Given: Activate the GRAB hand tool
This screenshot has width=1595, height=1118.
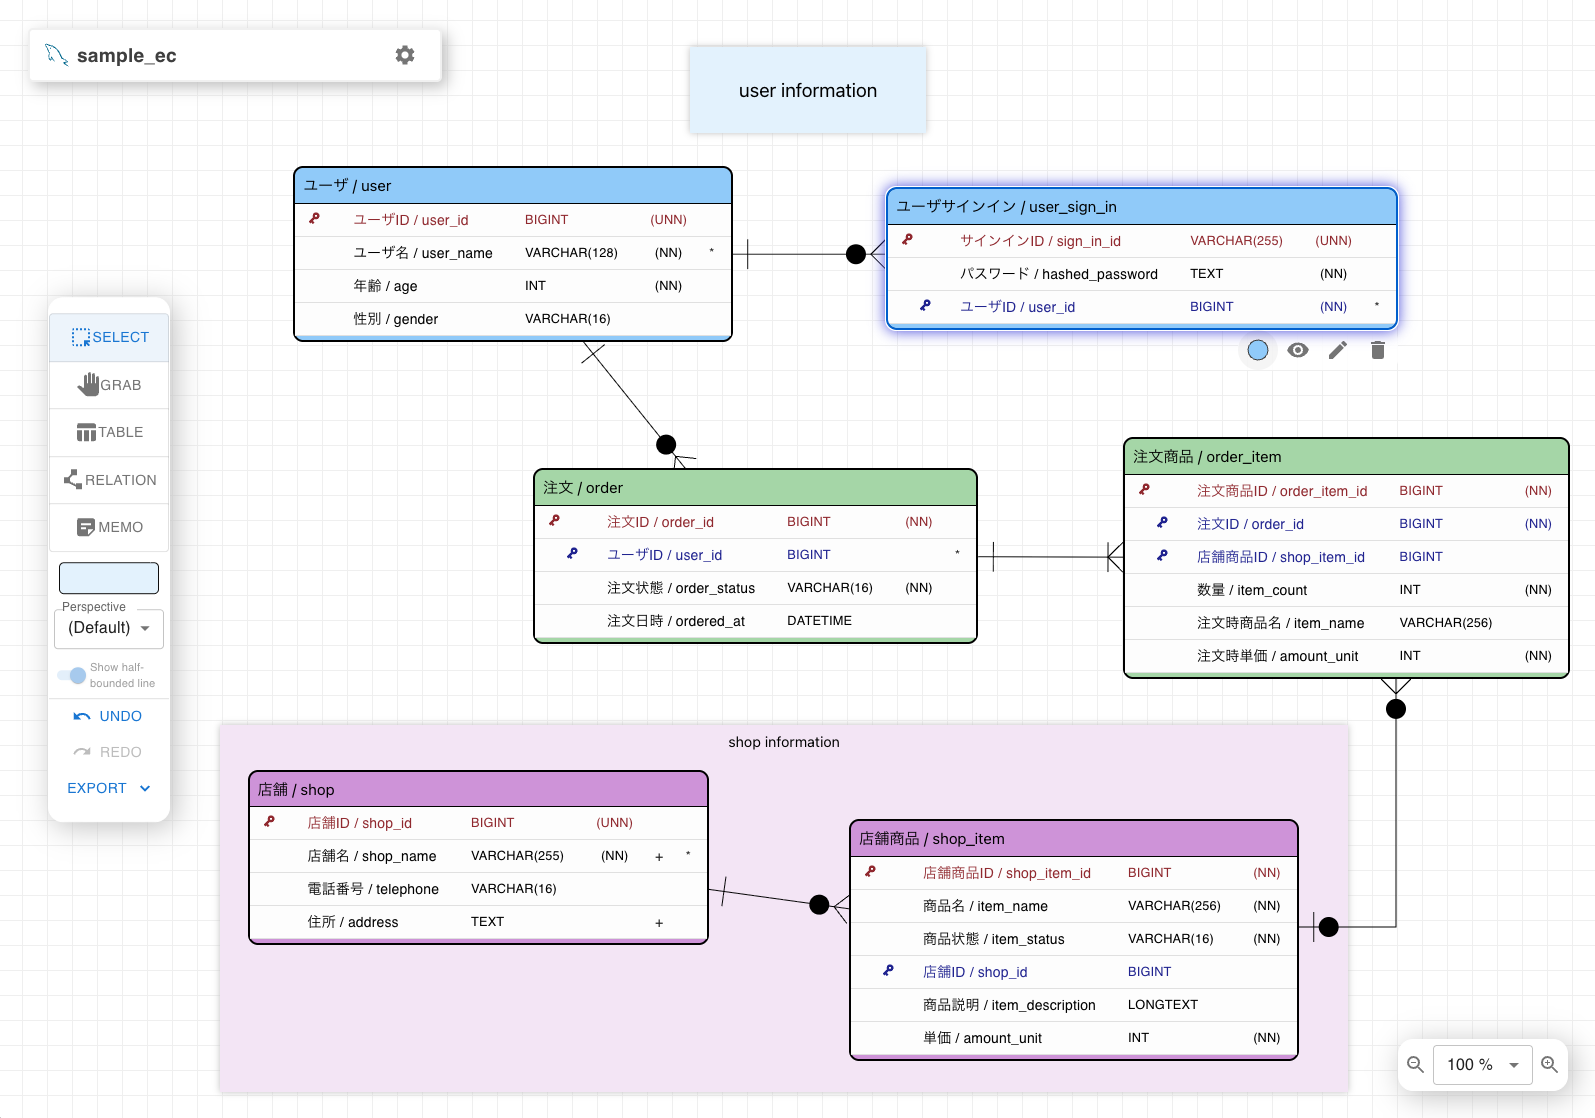Looking at the screenshot, I should tap(109, 384).
